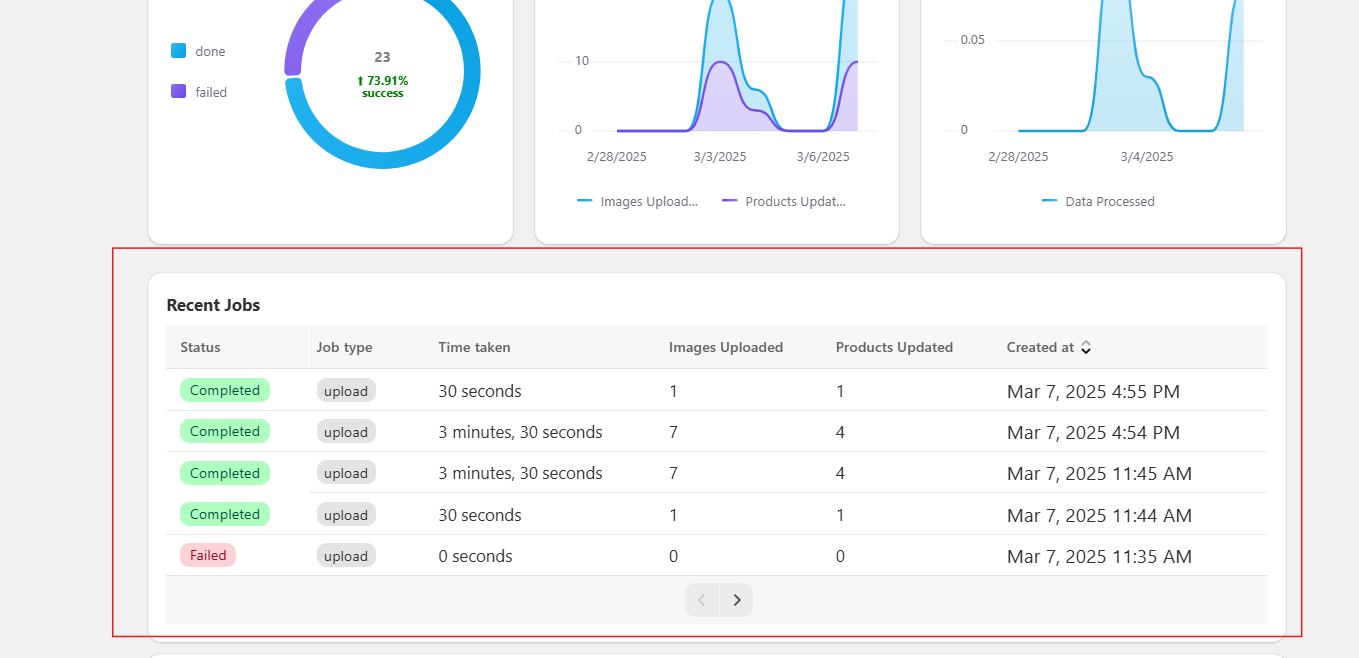Click the previous page chevron in pagination
This screenshot has height=658, width=1359.
(x=701, y=600)
